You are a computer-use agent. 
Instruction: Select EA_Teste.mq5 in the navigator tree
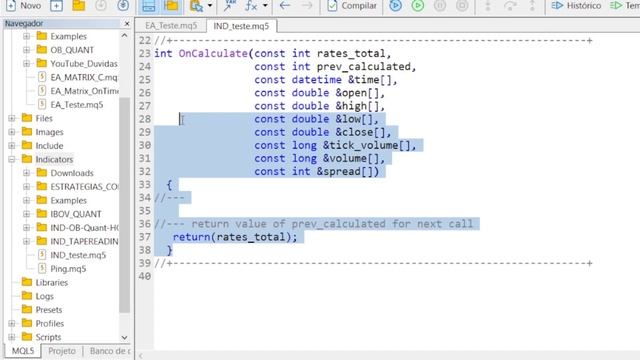click(77, 104)
